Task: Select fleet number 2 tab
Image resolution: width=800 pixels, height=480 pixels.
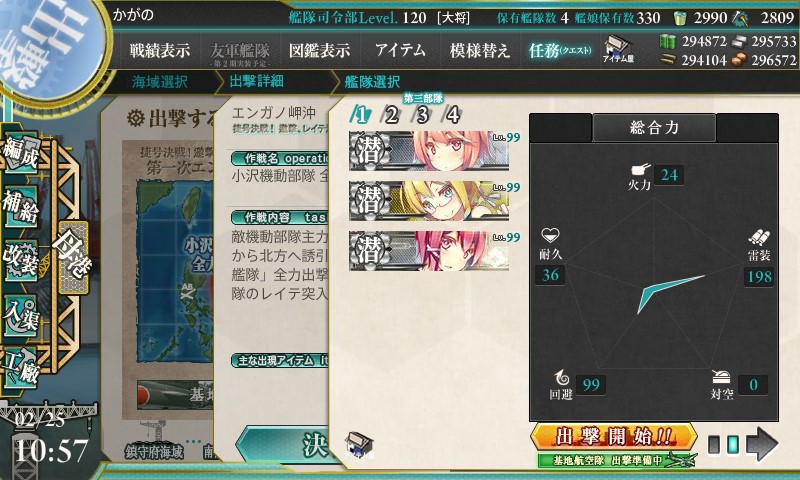Action: click(x=391, y=115)
